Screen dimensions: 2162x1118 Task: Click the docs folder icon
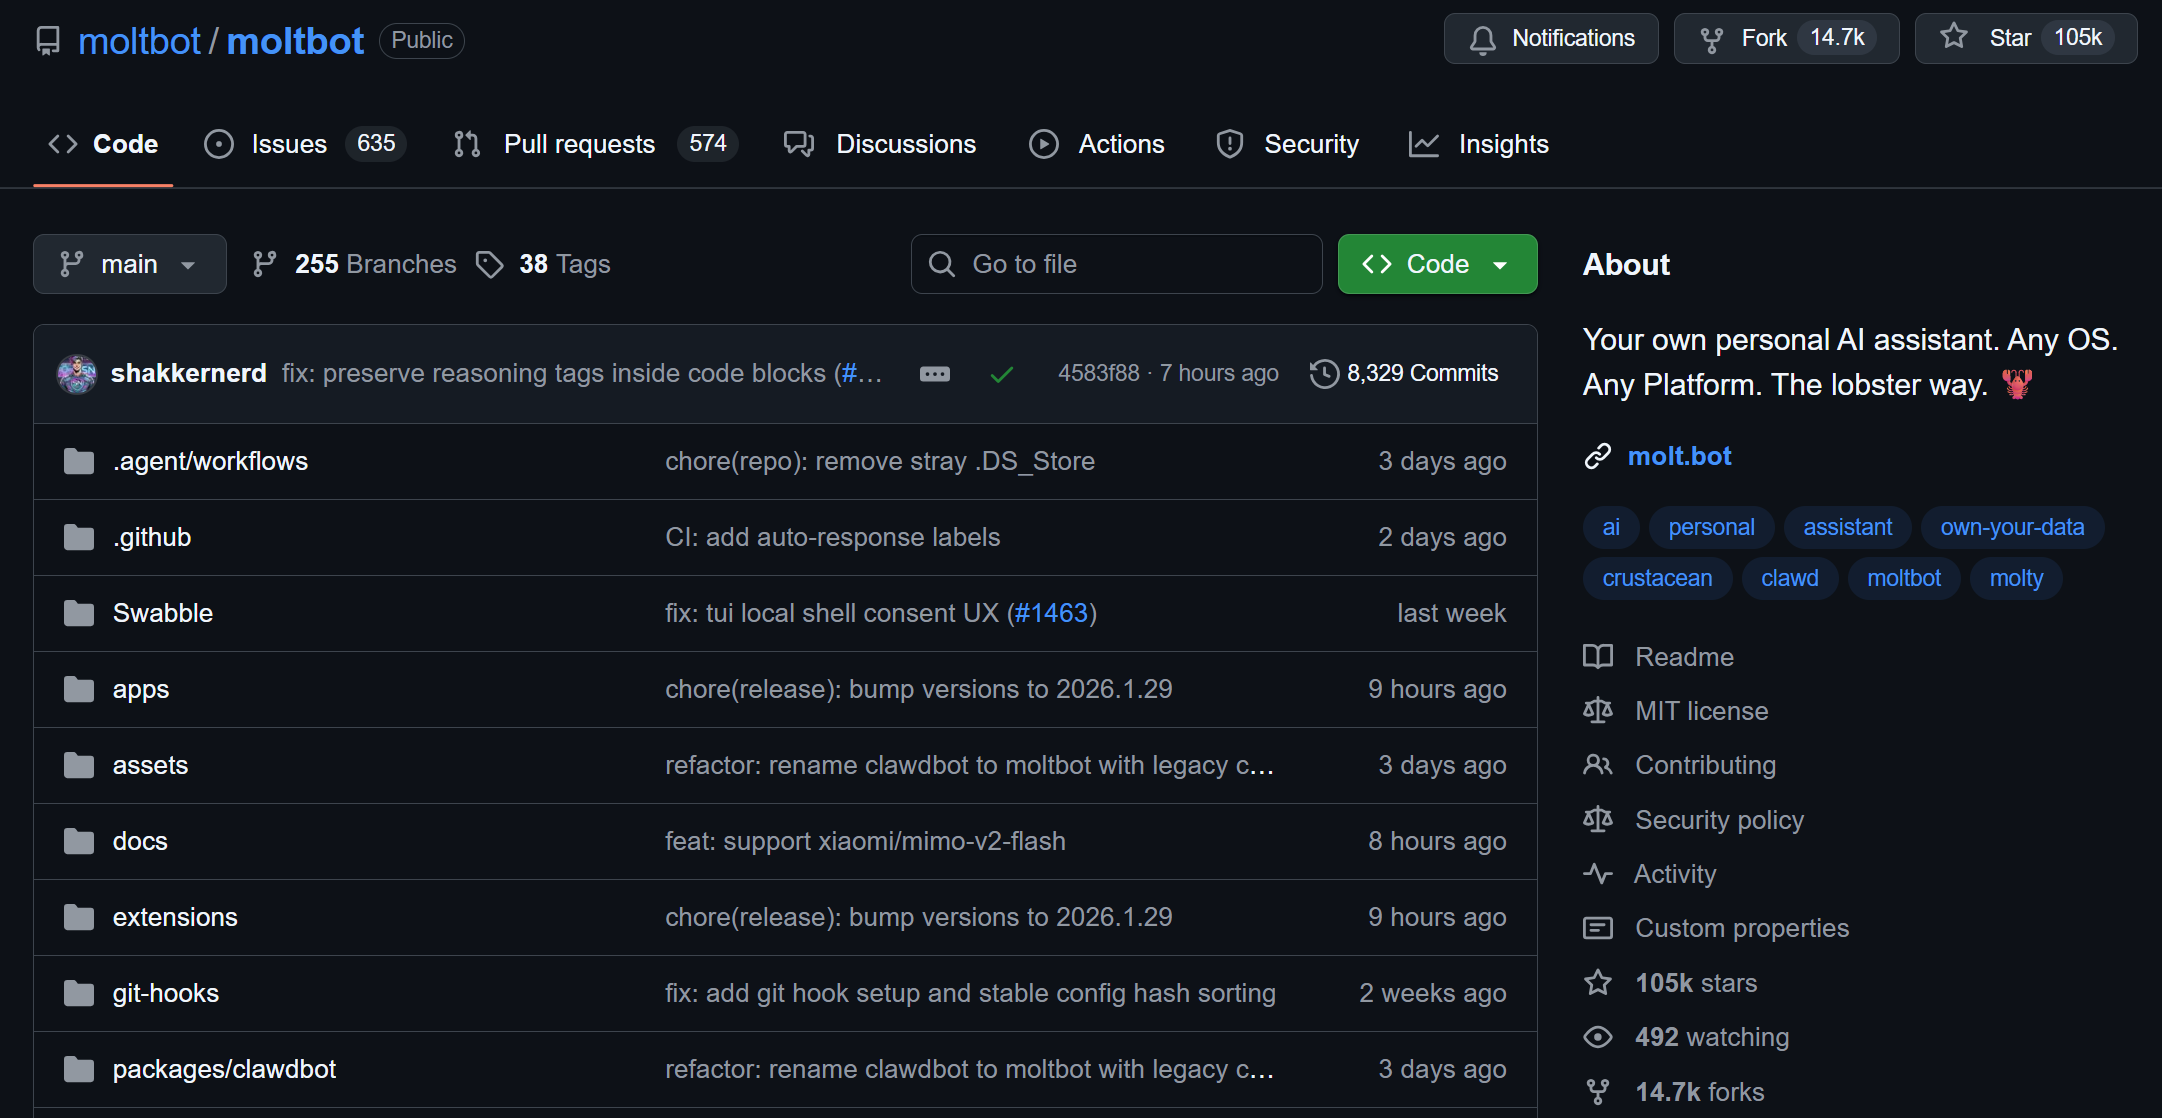pyautogui.click(x=78, y=841)
